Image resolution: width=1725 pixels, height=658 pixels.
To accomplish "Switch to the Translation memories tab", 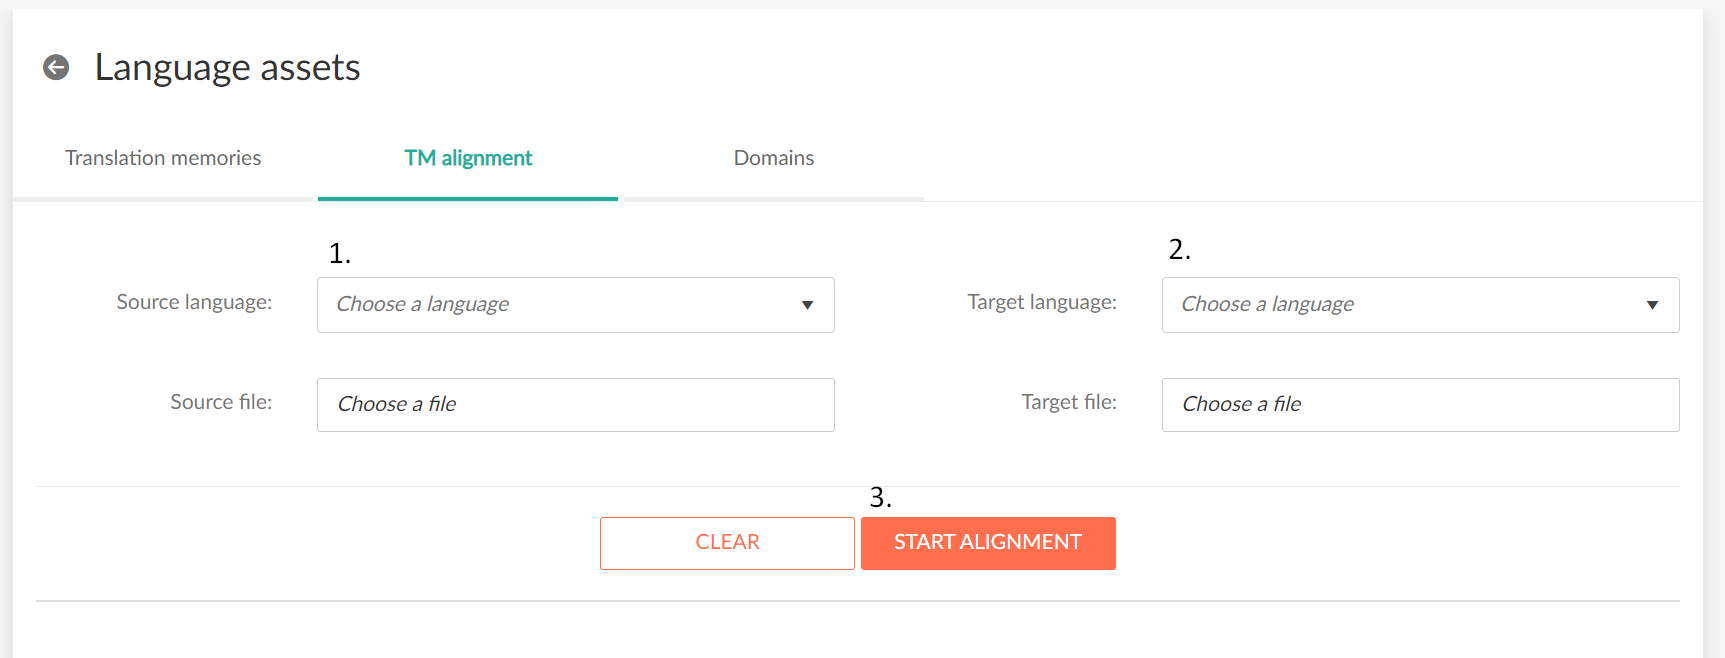I will pos(162,158).
